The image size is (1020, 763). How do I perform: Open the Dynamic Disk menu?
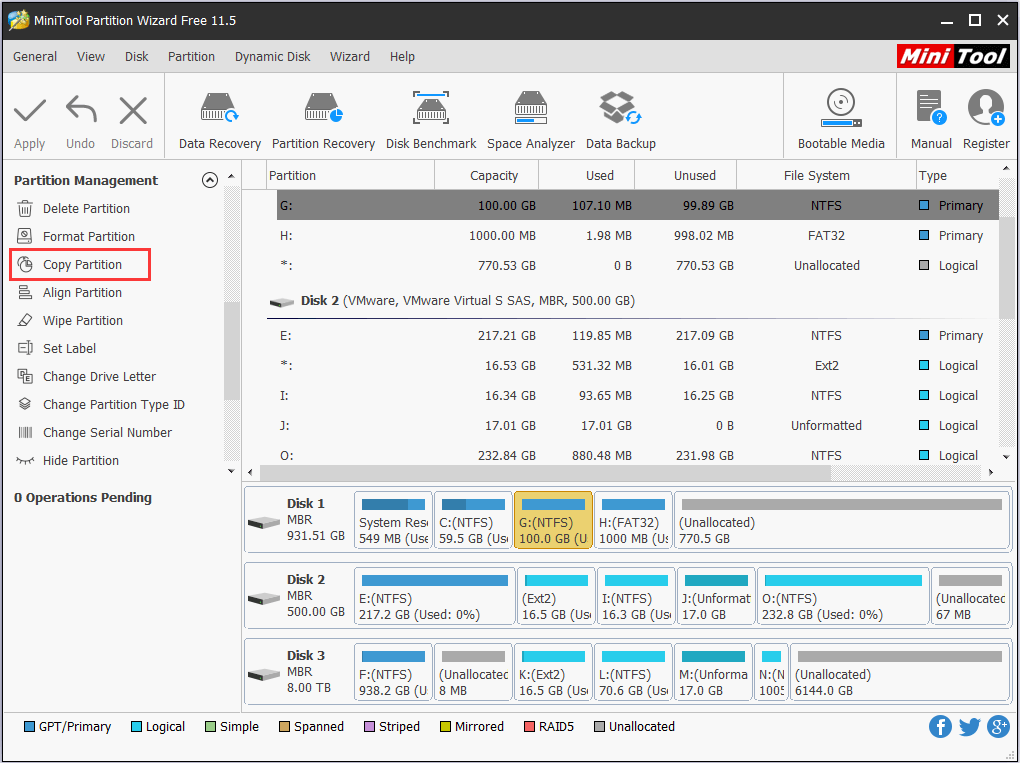tap(273, 57)
